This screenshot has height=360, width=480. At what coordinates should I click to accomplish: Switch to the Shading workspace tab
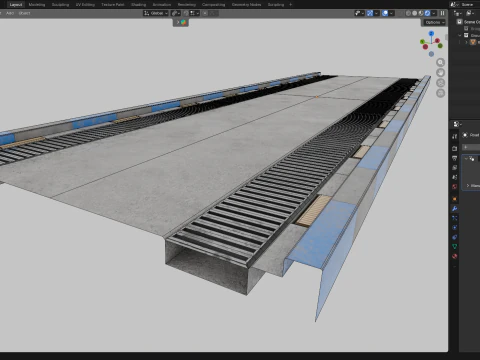139,5
